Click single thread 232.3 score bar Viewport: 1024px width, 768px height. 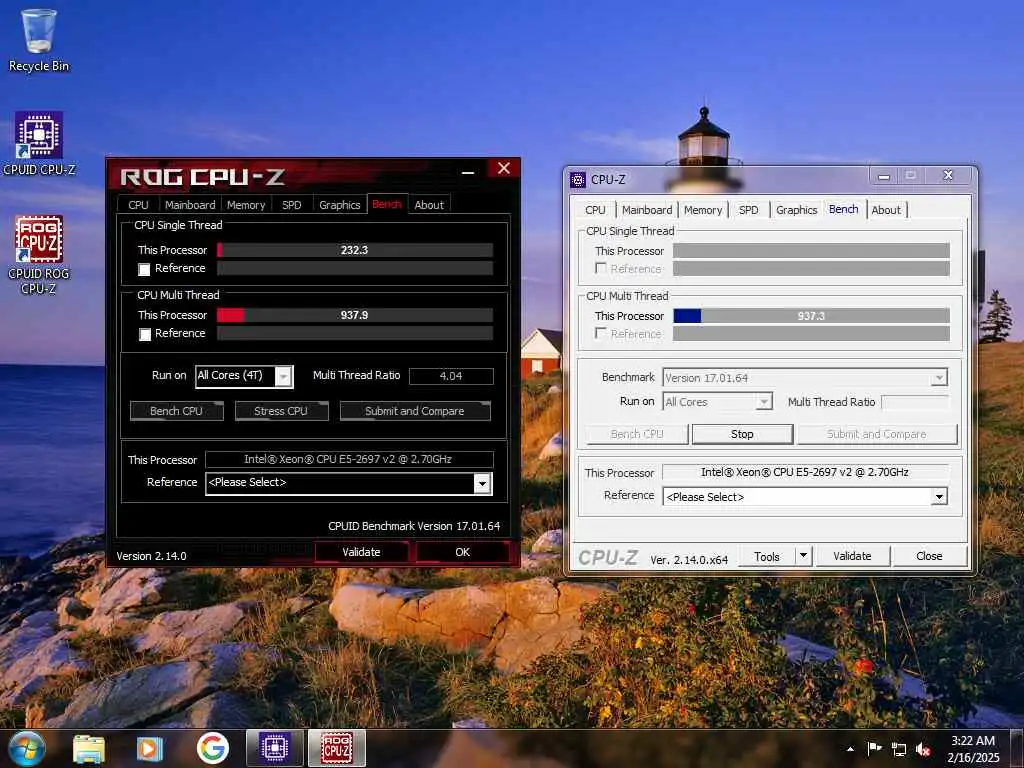coord(355,250)
